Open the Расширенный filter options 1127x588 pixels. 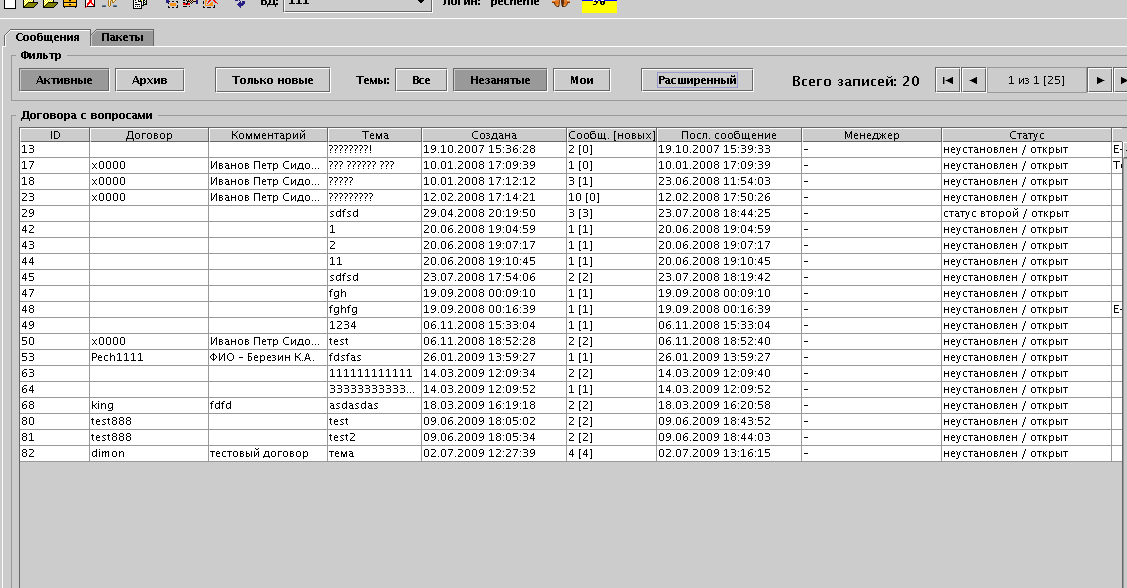click(x=695, y=79)
